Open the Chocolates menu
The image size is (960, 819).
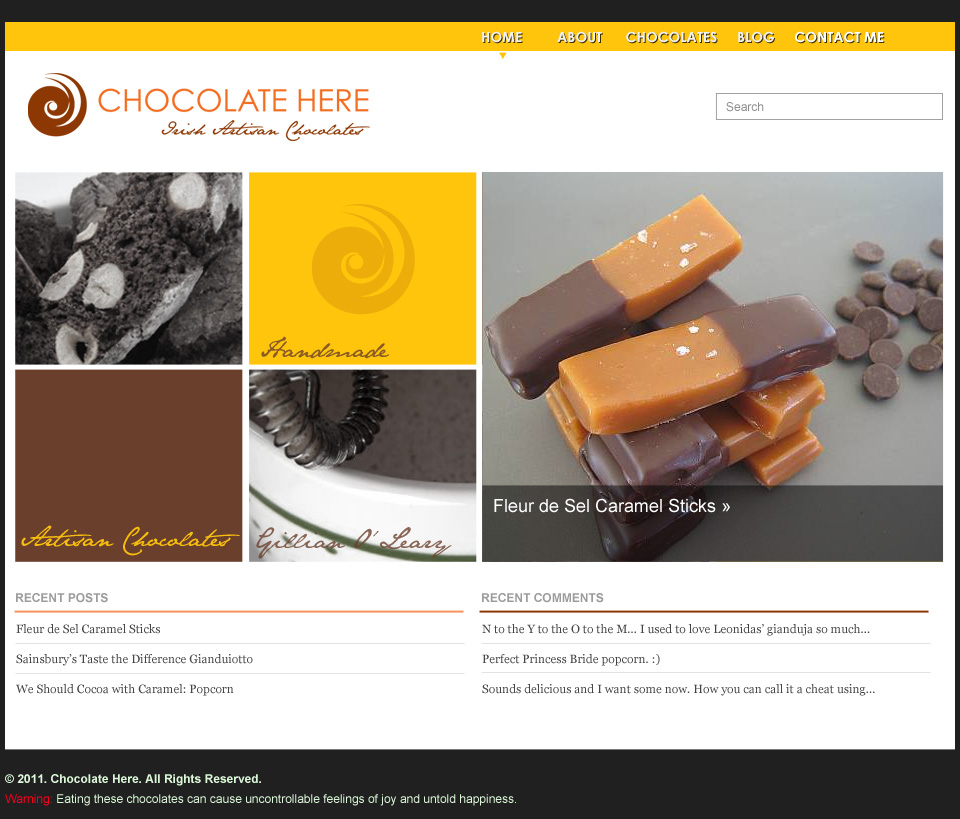[x=671, y=37]
